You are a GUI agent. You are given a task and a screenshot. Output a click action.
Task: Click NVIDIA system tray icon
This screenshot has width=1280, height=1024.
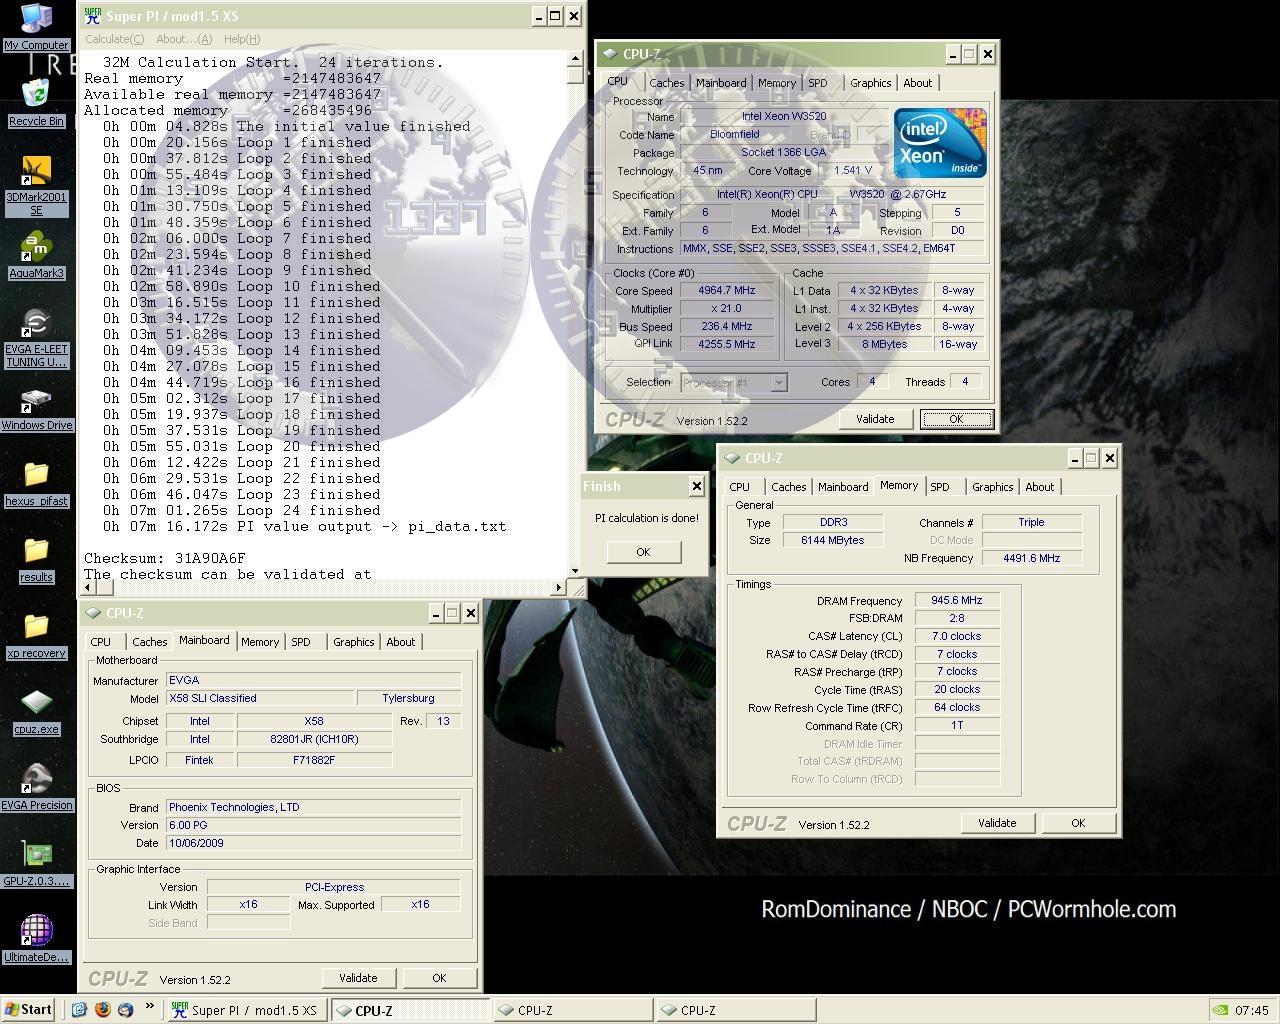coord(1221,1011)
